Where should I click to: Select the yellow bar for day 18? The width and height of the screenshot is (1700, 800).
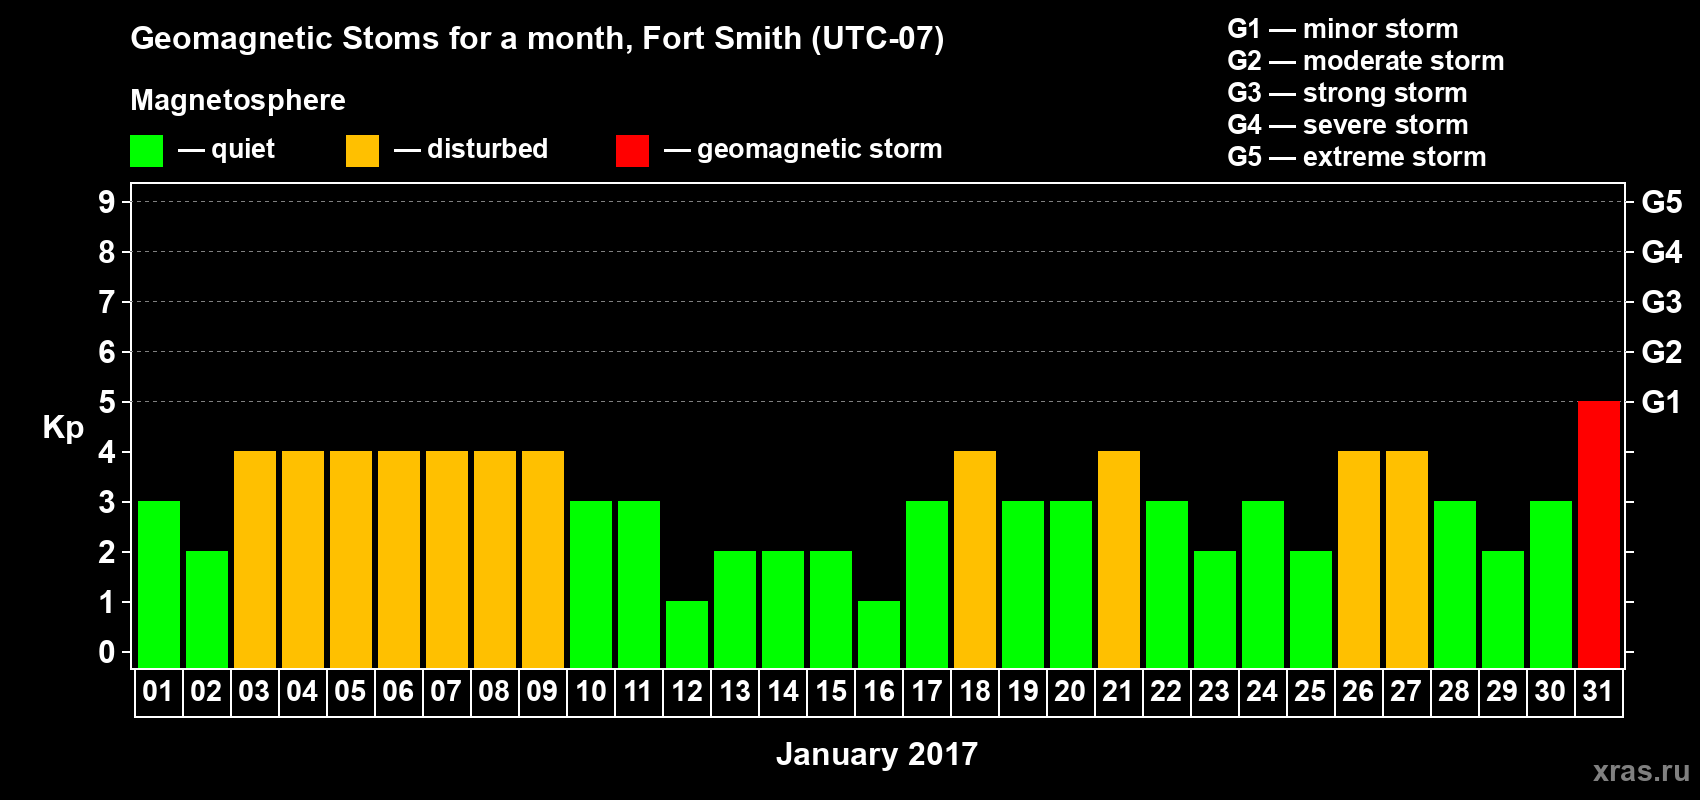975,559
